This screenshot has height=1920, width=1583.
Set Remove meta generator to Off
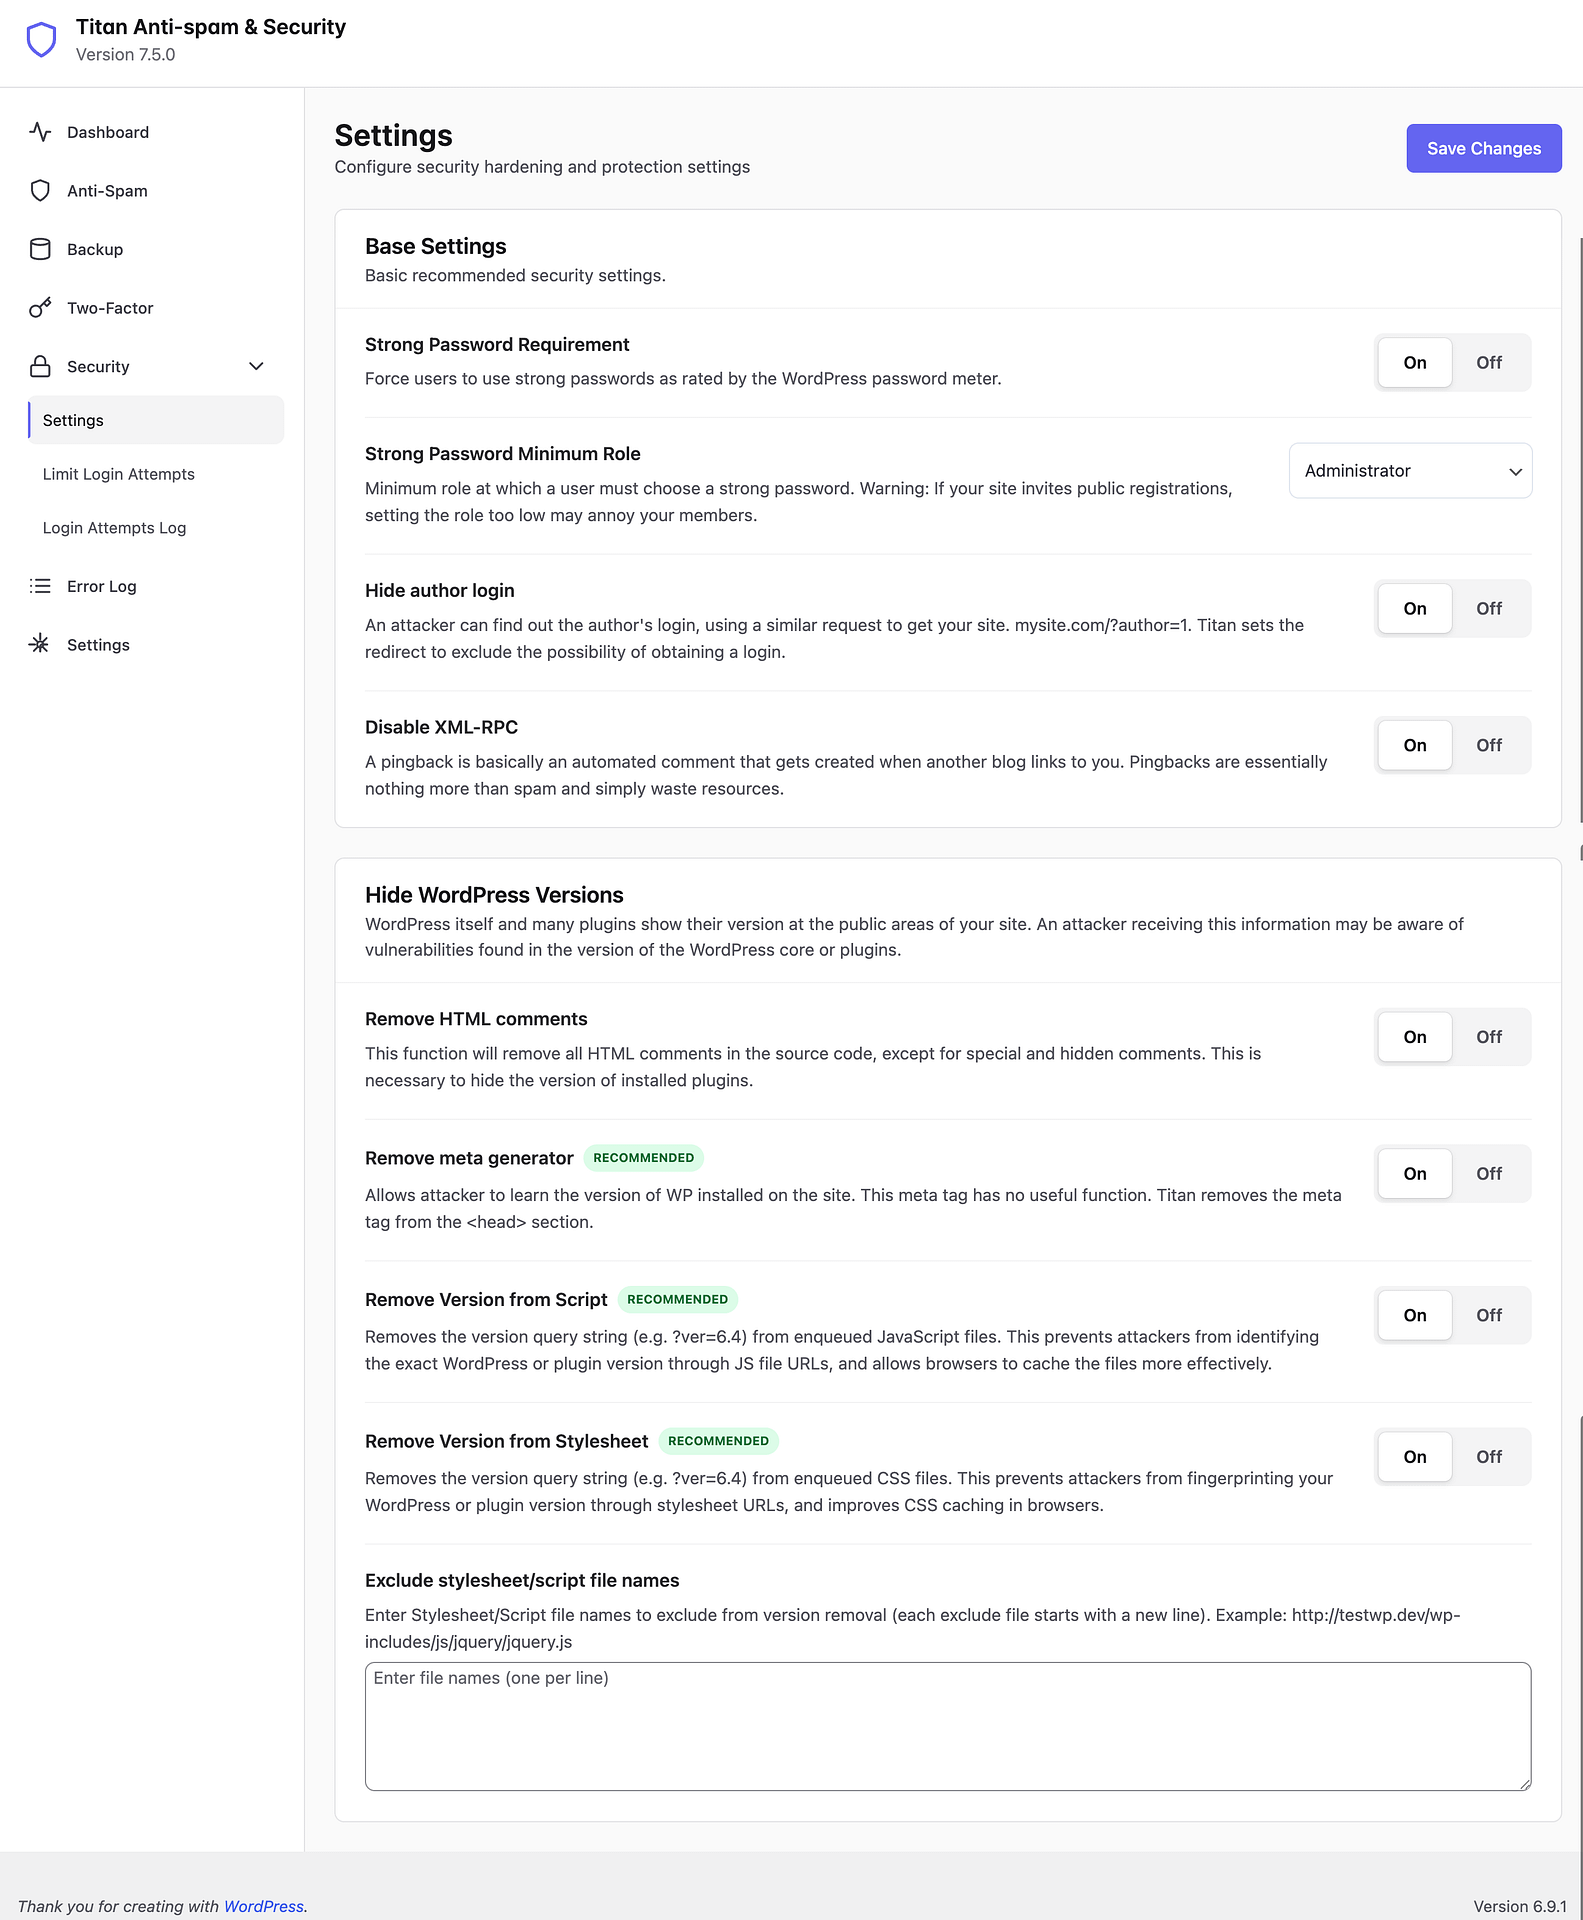point(1488,1174)
